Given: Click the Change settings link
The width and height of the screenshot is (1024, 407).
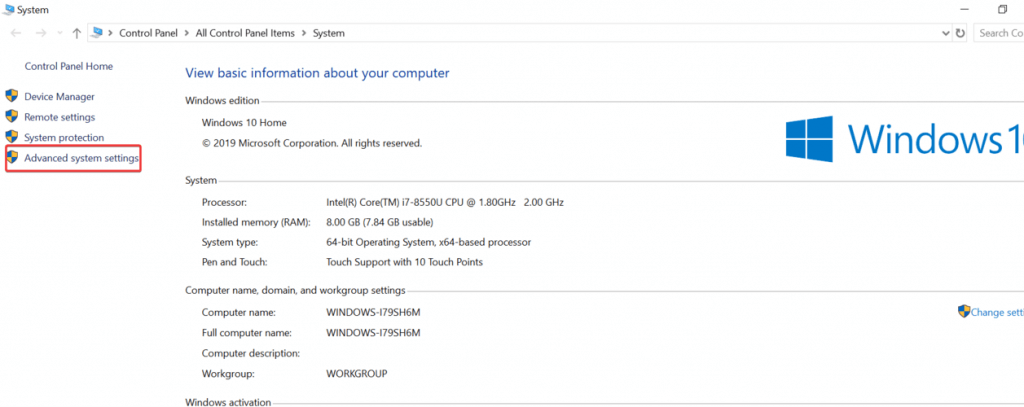Looking at the screenshot, I should click(x=997, y=312).
